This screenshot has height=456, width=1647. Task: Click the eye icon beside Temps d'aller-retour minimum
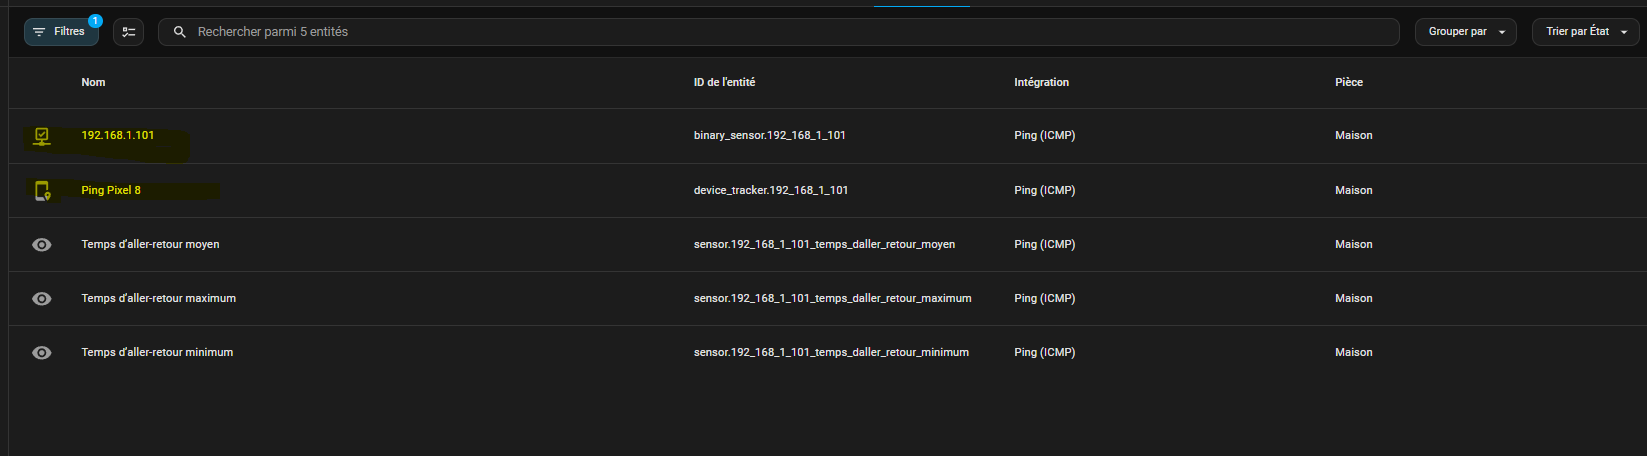click(x=41, y=353)
